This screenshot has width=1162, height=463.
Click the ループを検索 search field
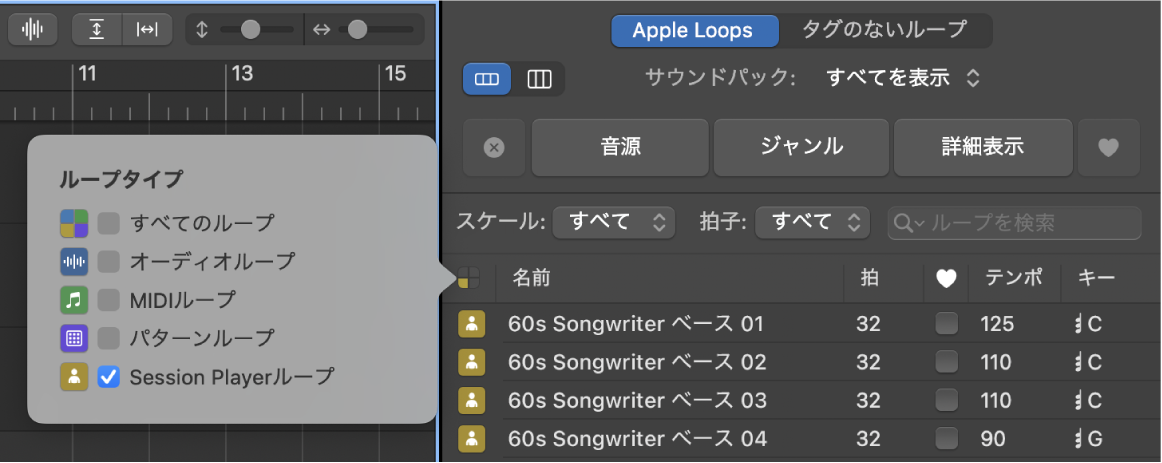[x=1015, y=223]
